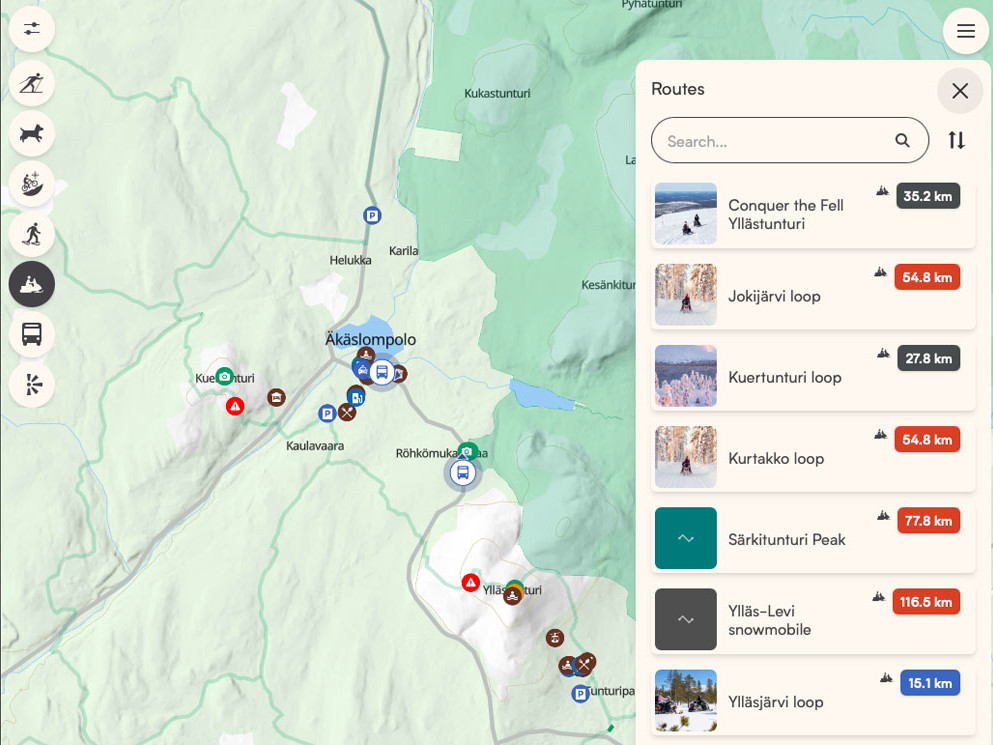Open Conquer the Fell Yllästunturi route
993x745 pixels.
pyautogui.click(x=813, y=215)
